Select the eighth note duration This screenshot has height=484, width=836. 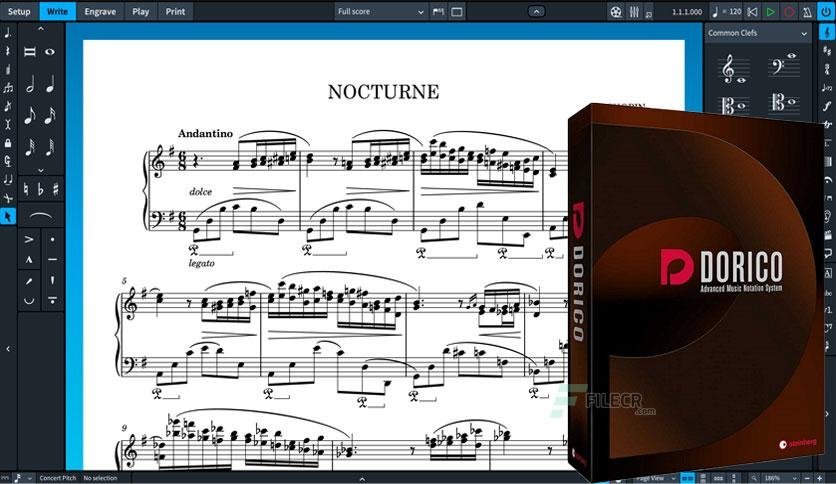[x=30, y=117]
